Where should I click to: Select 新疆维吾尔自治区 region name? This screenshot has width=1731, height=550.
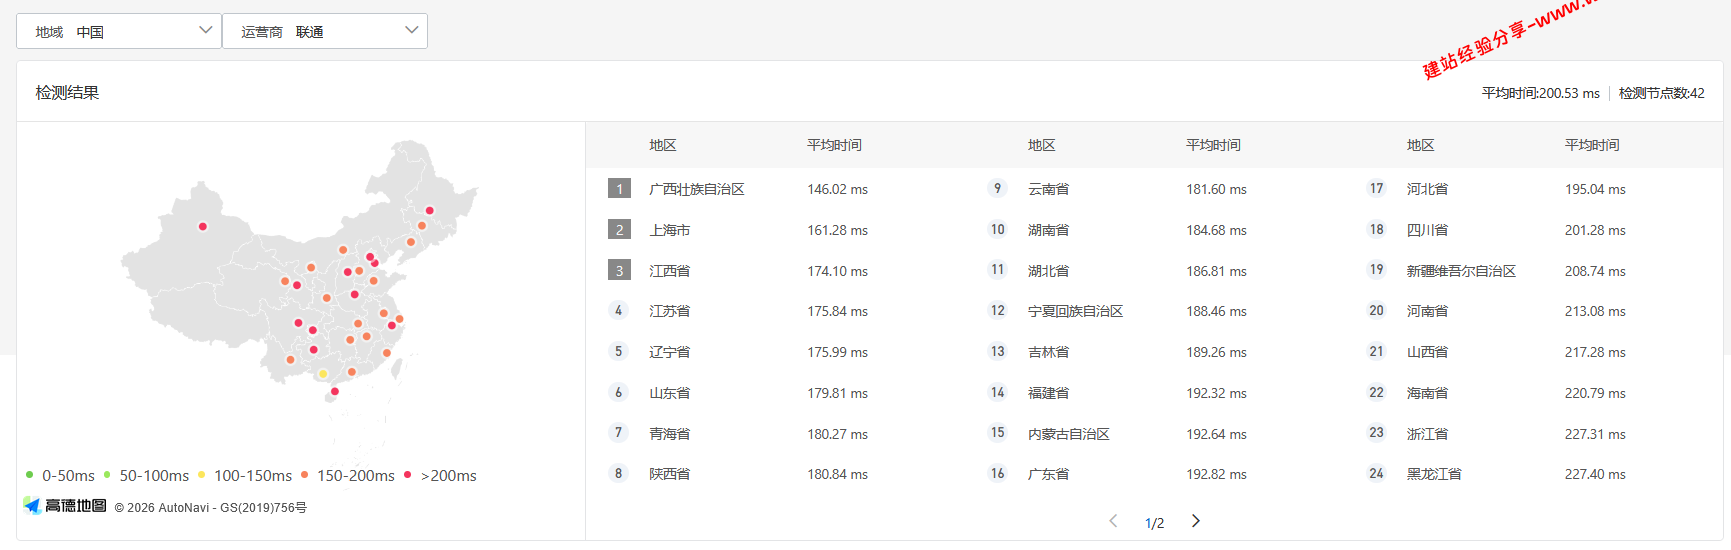point(1461,271)
